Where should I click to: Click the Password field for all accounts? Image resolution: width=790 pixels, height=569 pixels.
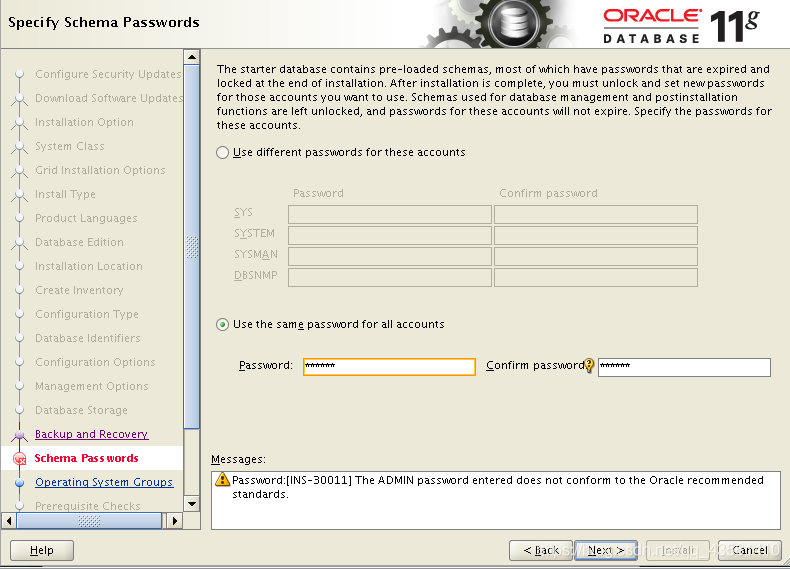point(389,367)
